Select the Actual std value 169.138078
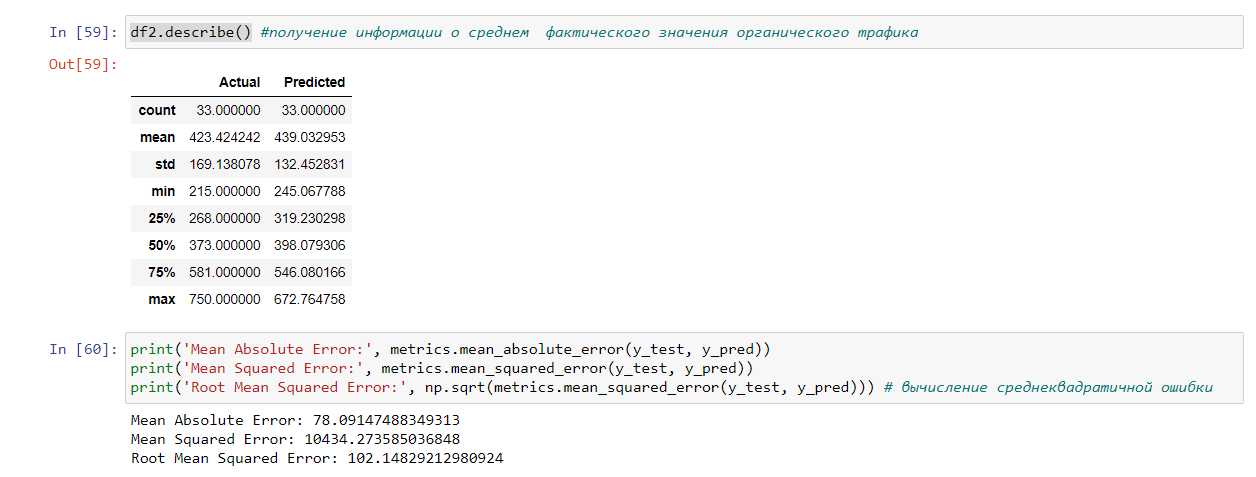 click(224, 164)
